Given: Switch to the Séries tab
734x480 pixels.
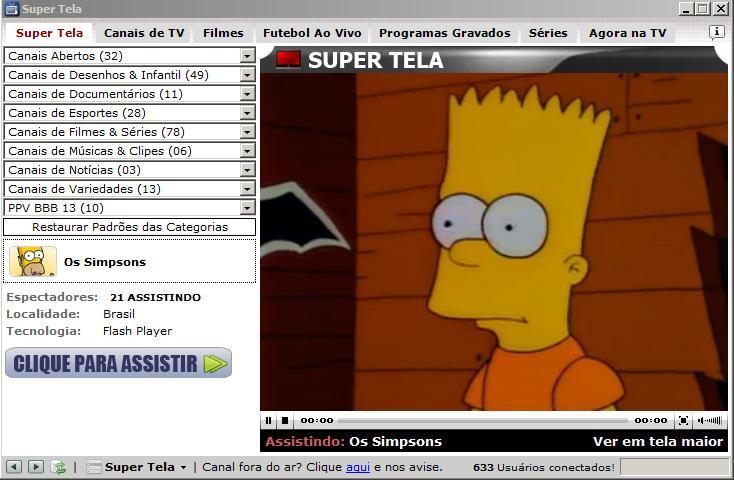Looking at the screenshot, I should point(548,33).
